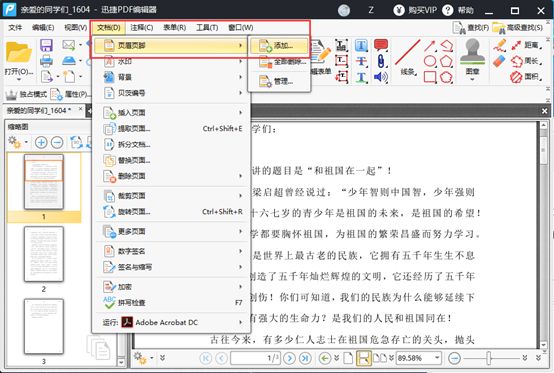
Task: Click the Save floppy disk icon
Action: point(46,46)
